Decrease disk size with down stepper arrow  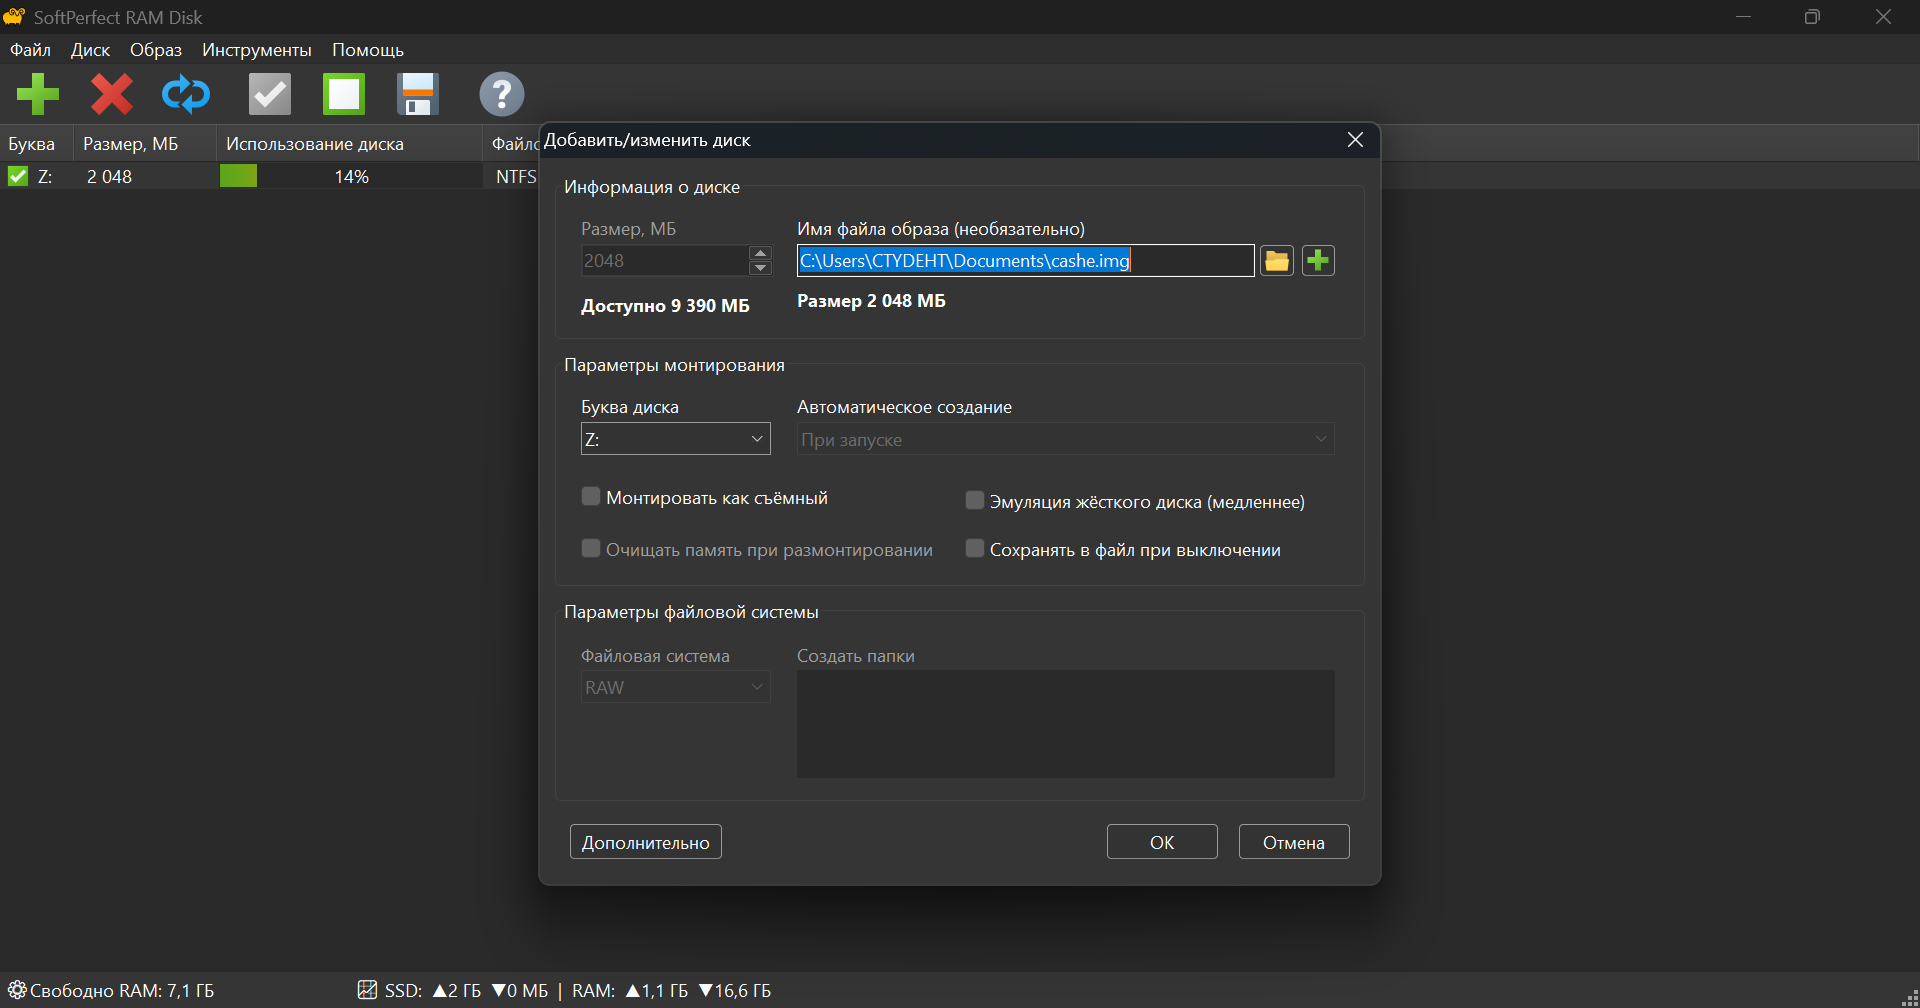pos(761,268)
